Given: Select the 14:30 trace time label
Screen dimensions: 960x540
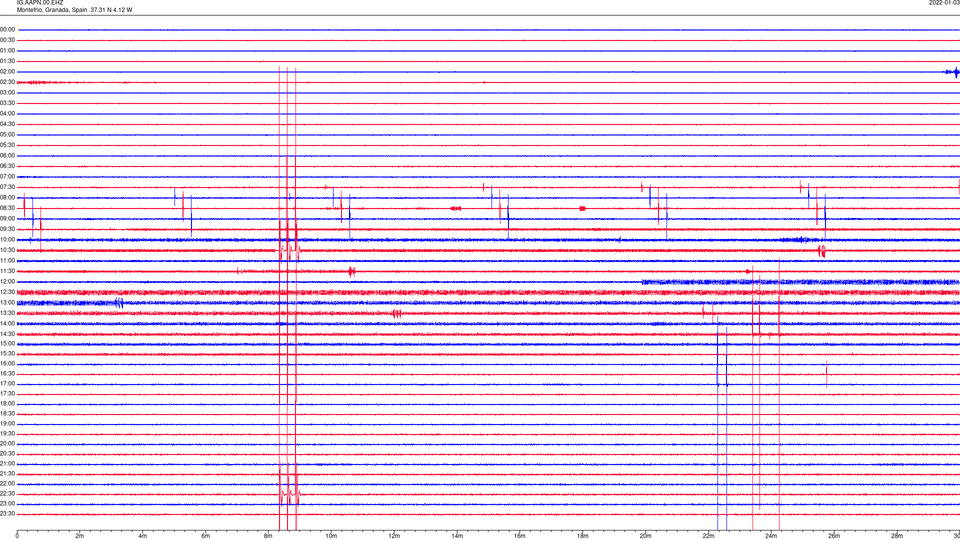Looking at the screenshot, I should click(x=7, y=334).
